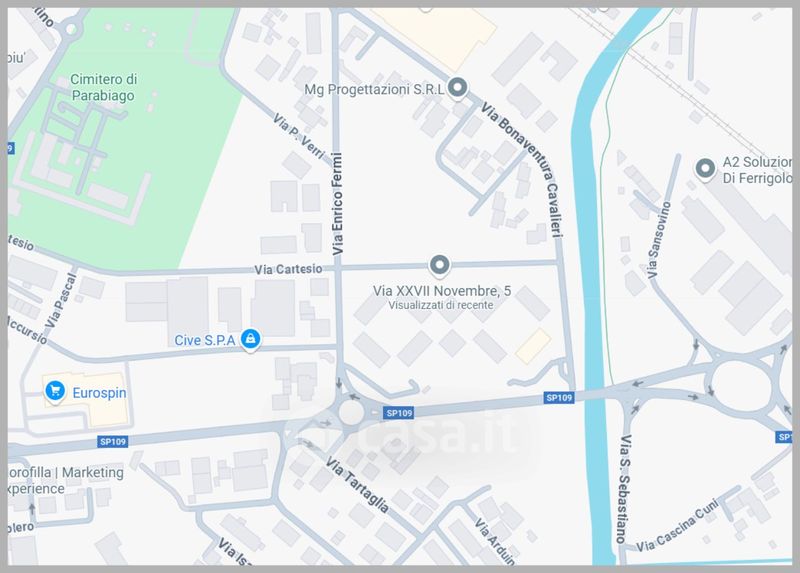800x573 pixels.
Task: Click the SP109 badge next to the canal
Action: tap(559, 397)
